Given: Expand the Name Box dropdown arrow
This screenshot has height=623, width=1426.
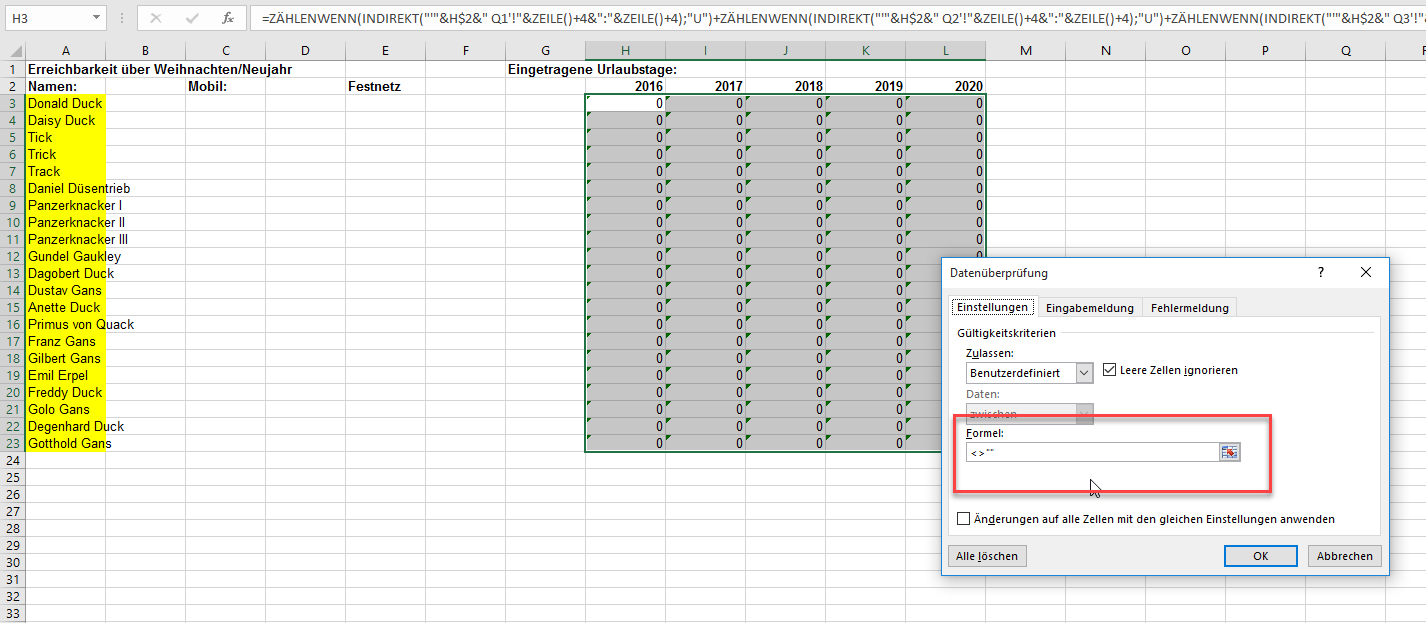Looking at the screenshot, I should point(96,18).
